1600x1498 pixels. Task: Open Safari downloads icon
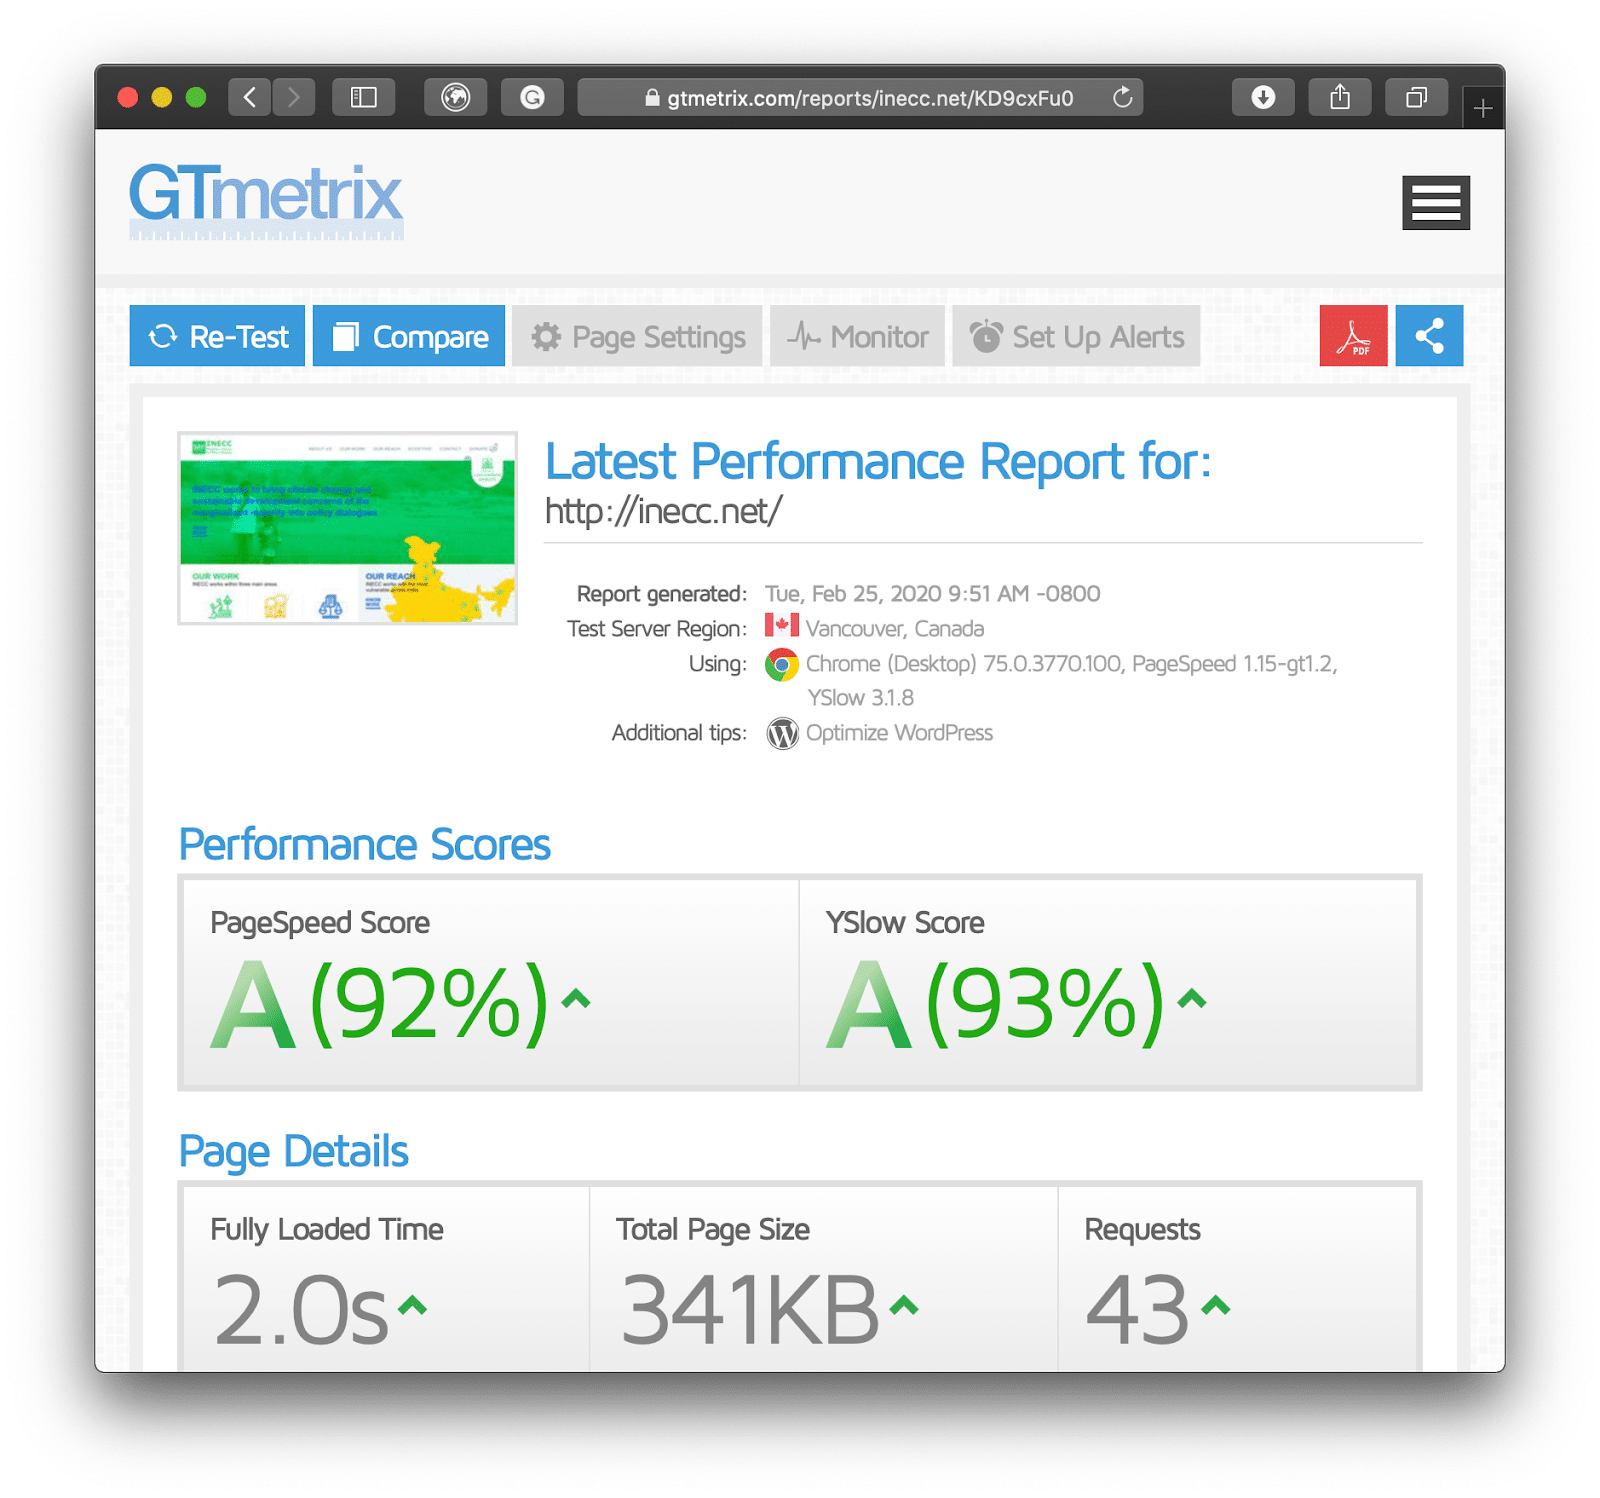(x=1263, y=97)
